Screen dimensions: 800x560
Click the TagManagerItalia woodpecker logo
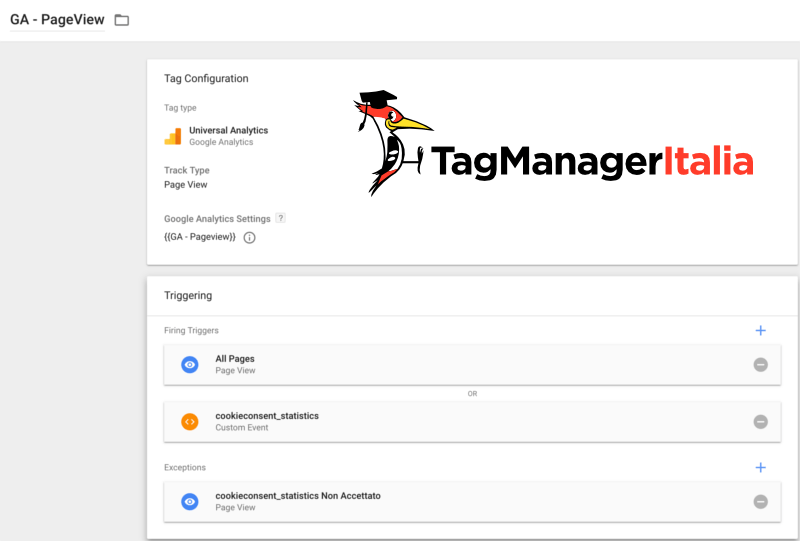point(553,143)
